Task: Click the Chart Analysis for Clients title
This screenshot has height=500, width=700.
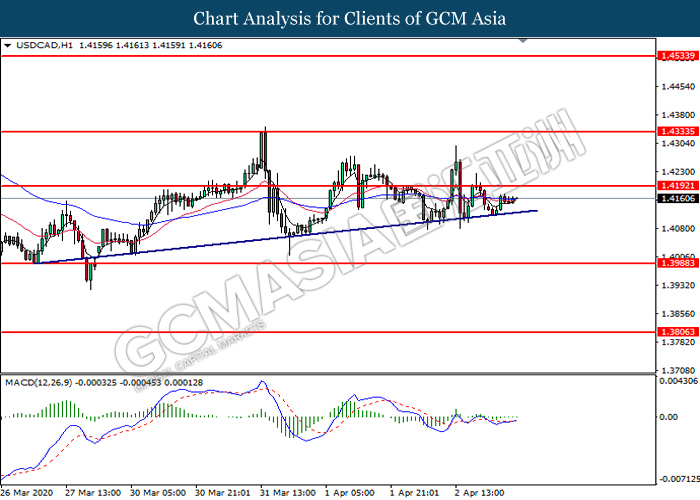Action: (350, 18)
